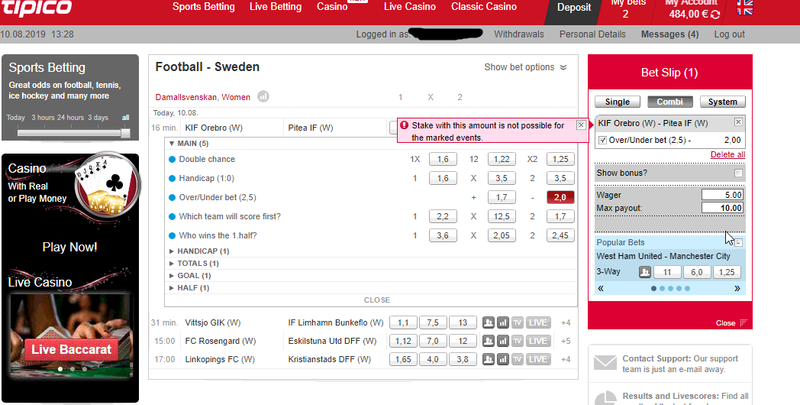Click Vittsjo GIK row TV icon
This screenshot has width=800, height=405.
pyautogui.click(x=517, y=323)
